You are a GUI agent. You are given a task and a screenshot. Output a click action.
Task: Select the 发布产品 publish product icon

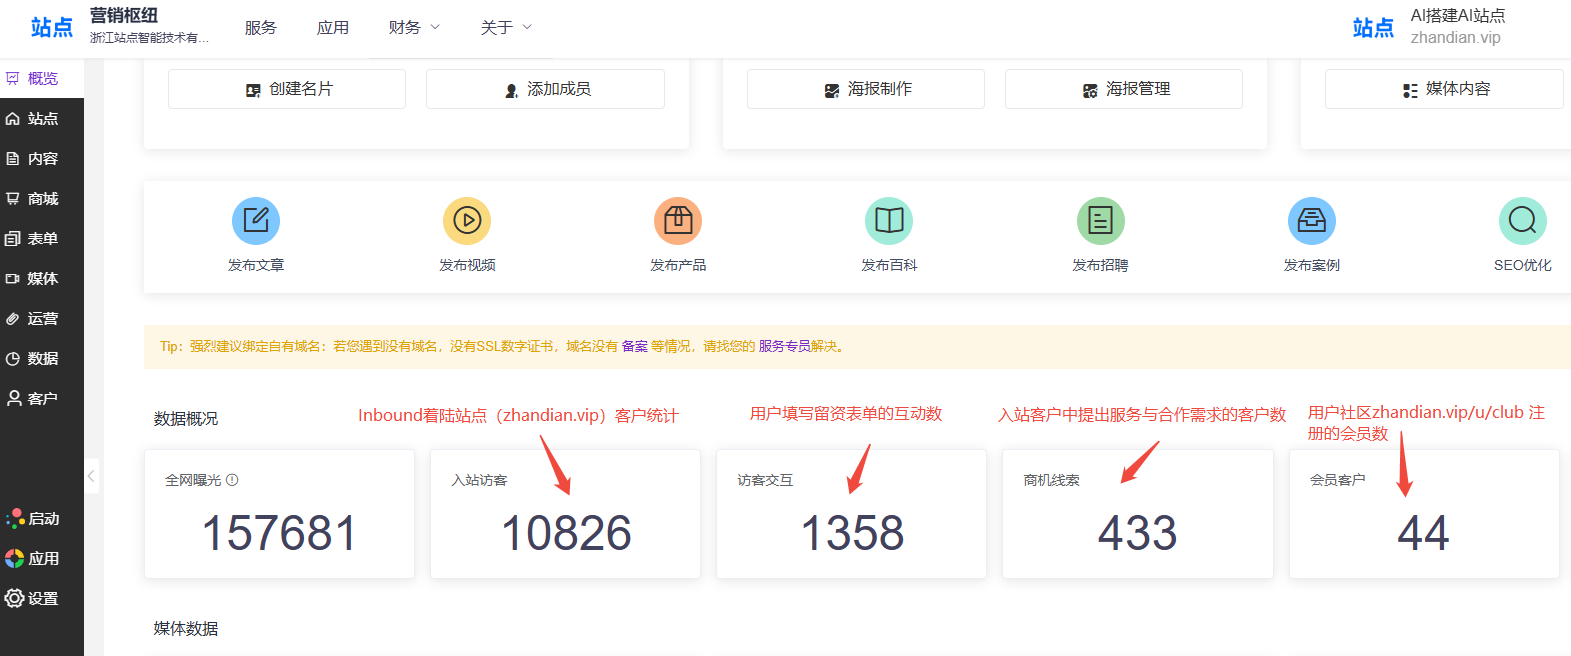[678, 221]
